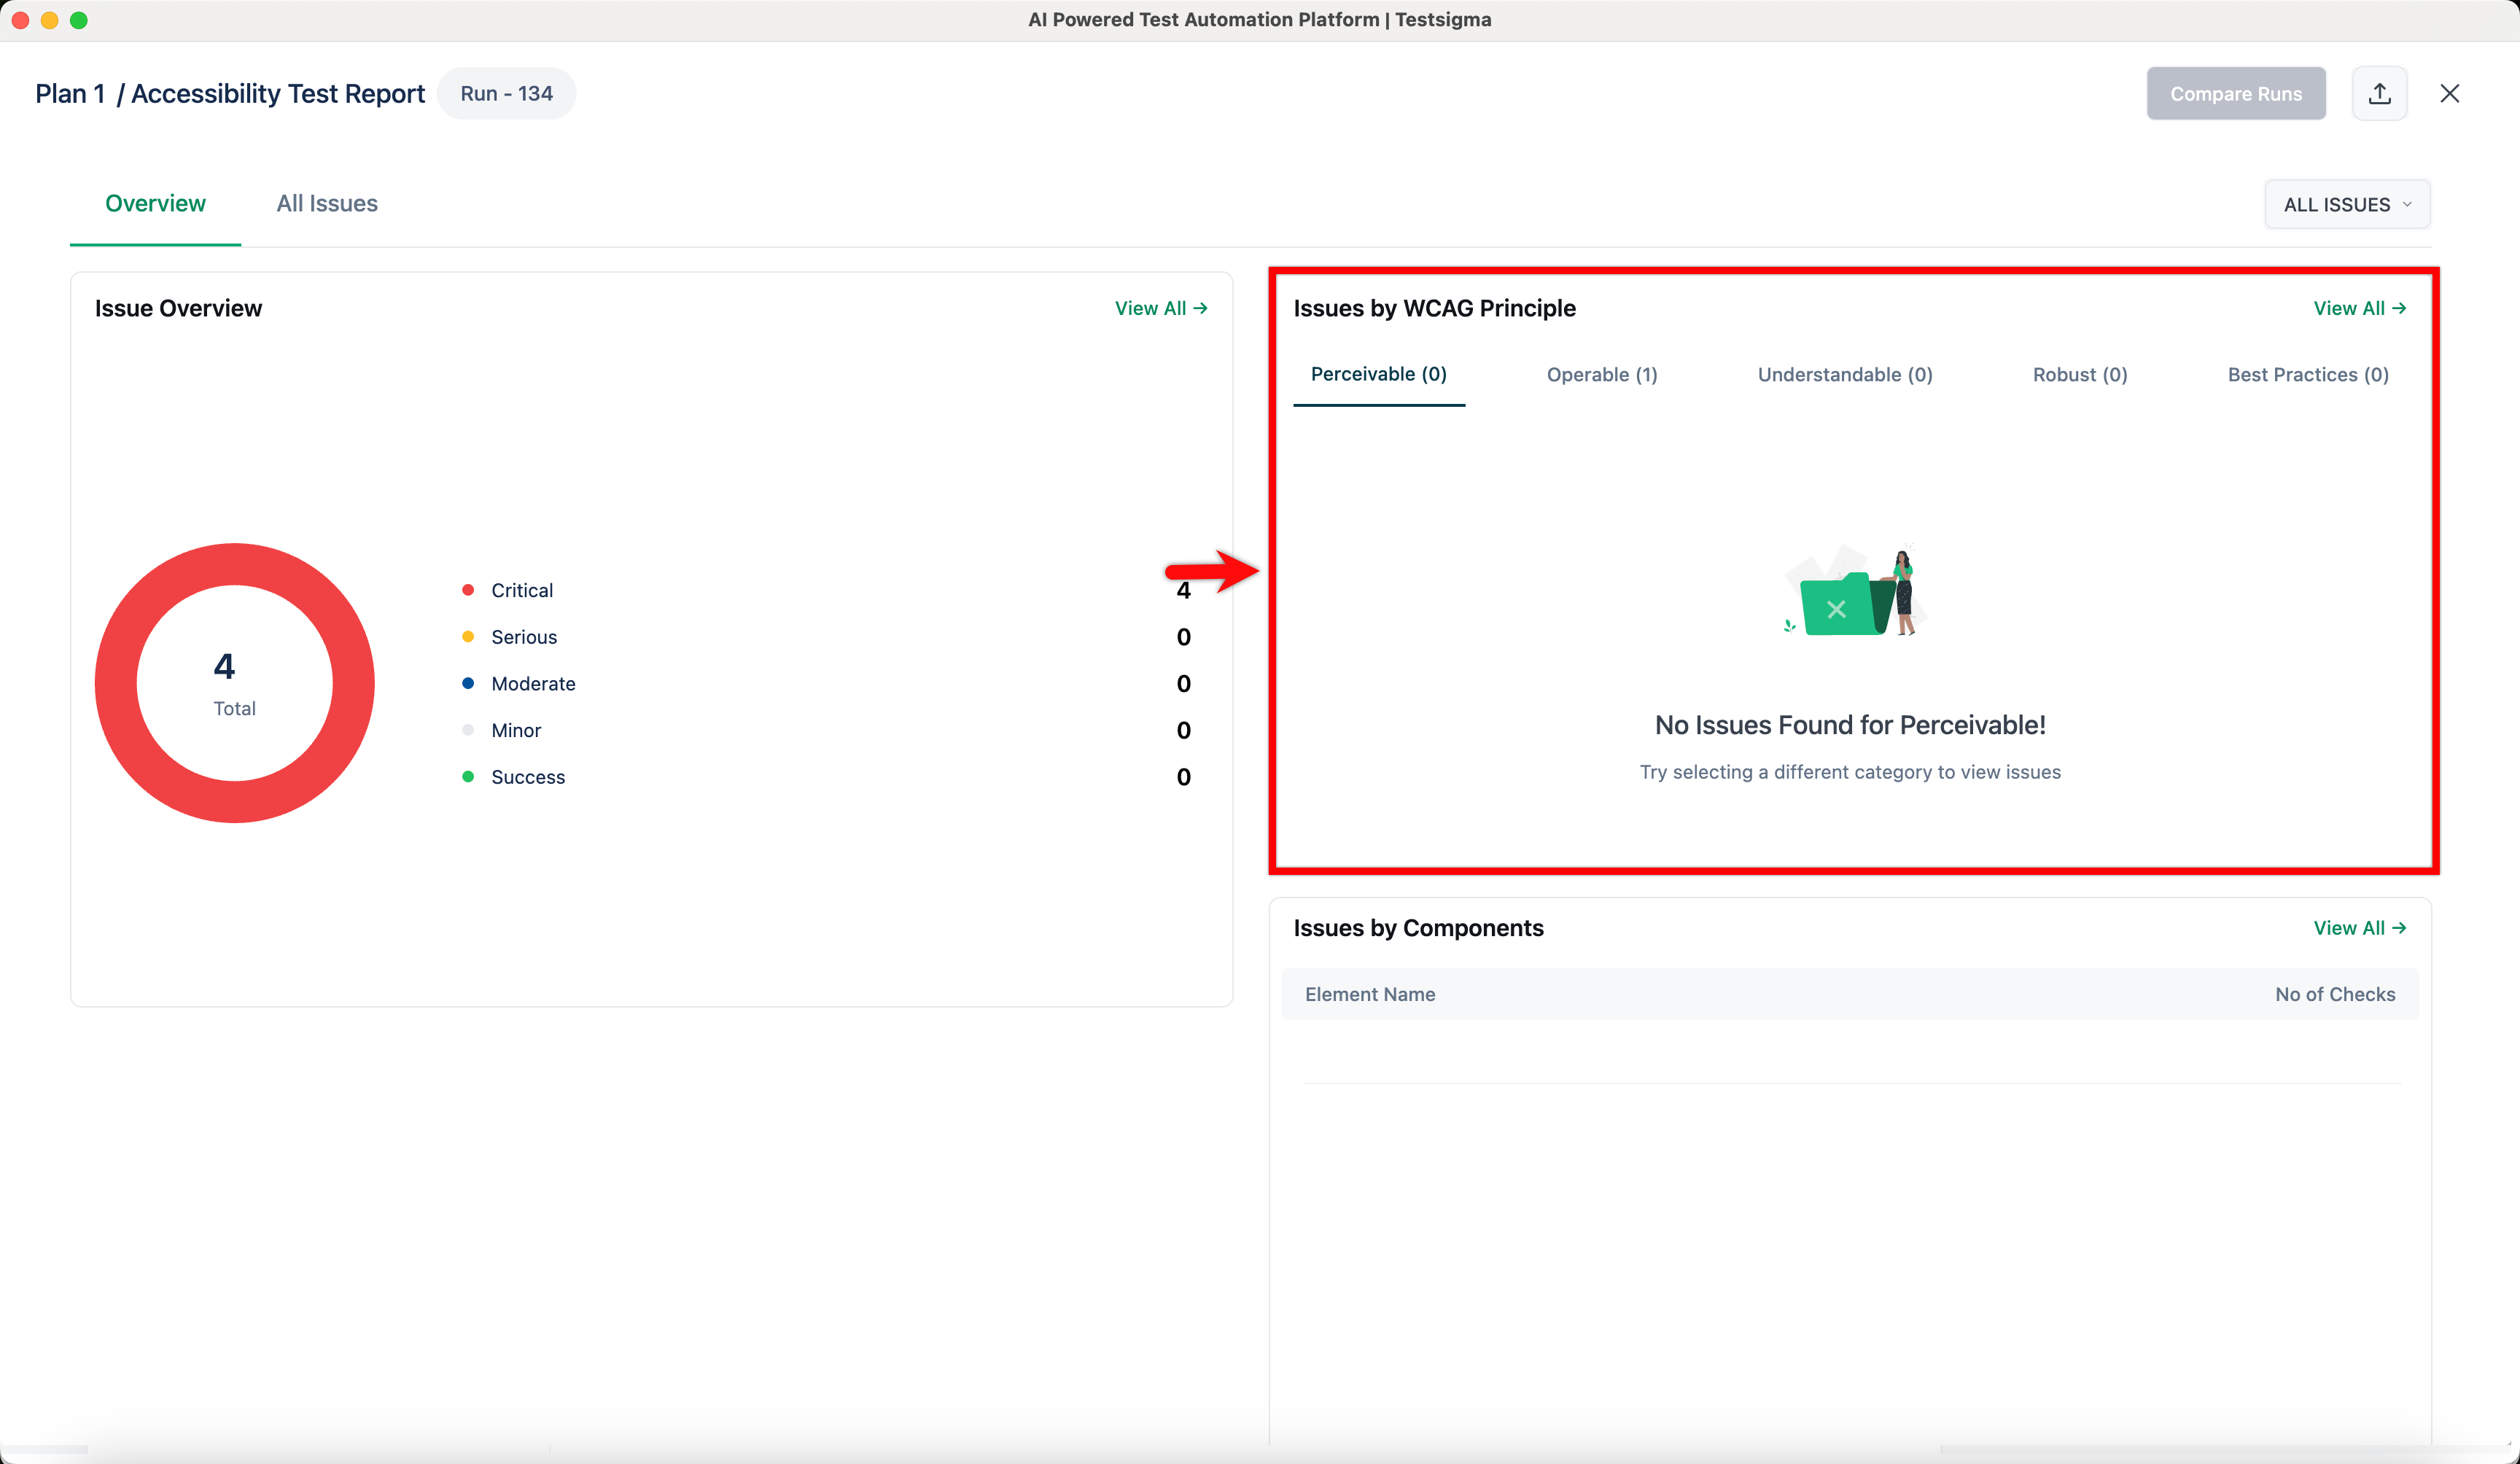Click the Run - 134 badge
The image size is (2520, 1464).
[x=506, y=94]
